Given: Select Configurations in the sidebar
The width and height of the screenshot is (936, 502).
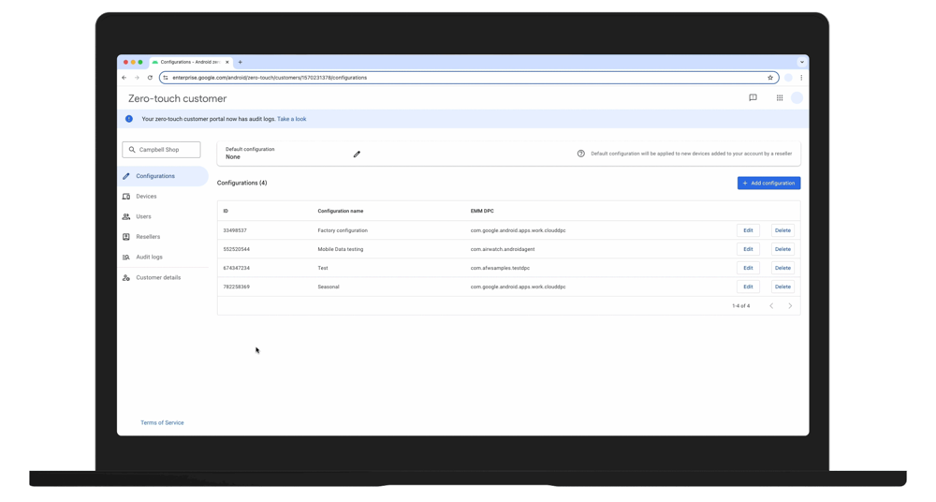Looking at the screenshot, I should (x=163, y=176).
